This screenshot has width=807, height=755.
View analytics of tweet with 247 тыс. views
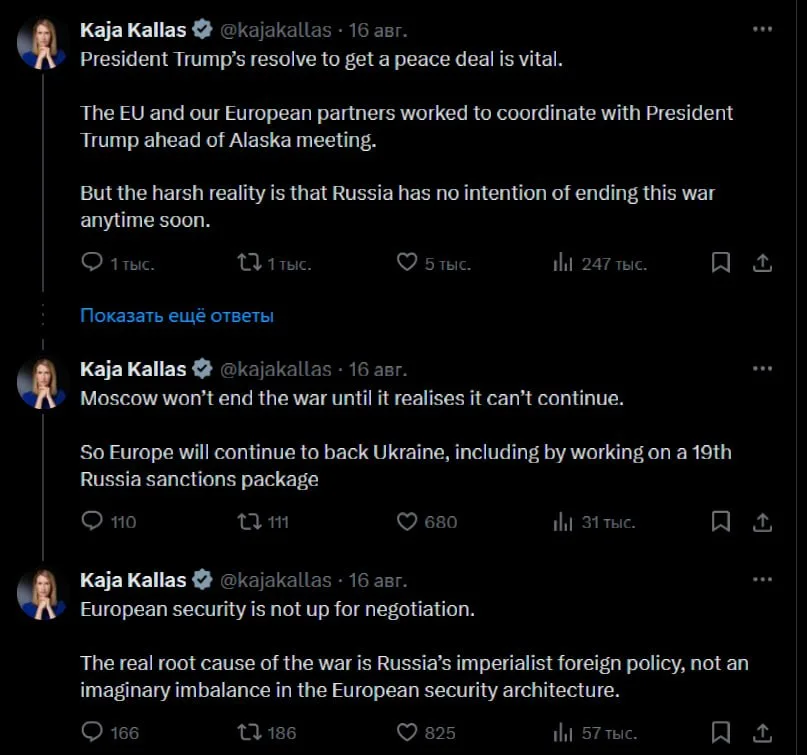tap(563, 263)
